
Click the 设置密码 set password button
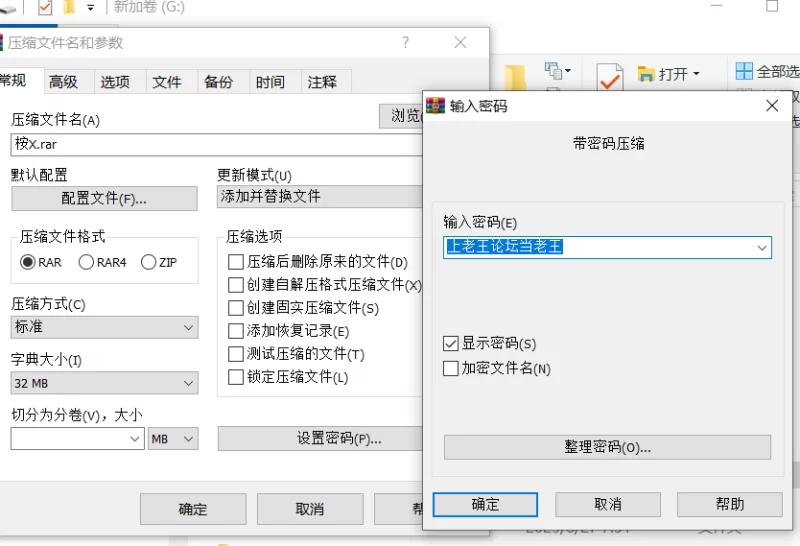(x=320, y=438)
